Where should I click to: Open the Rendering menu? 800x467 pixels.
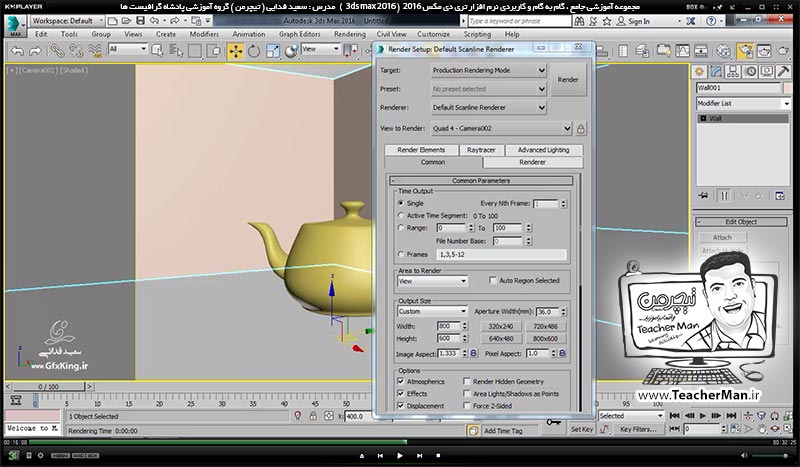pyautogui.click(x=349, y=34)
